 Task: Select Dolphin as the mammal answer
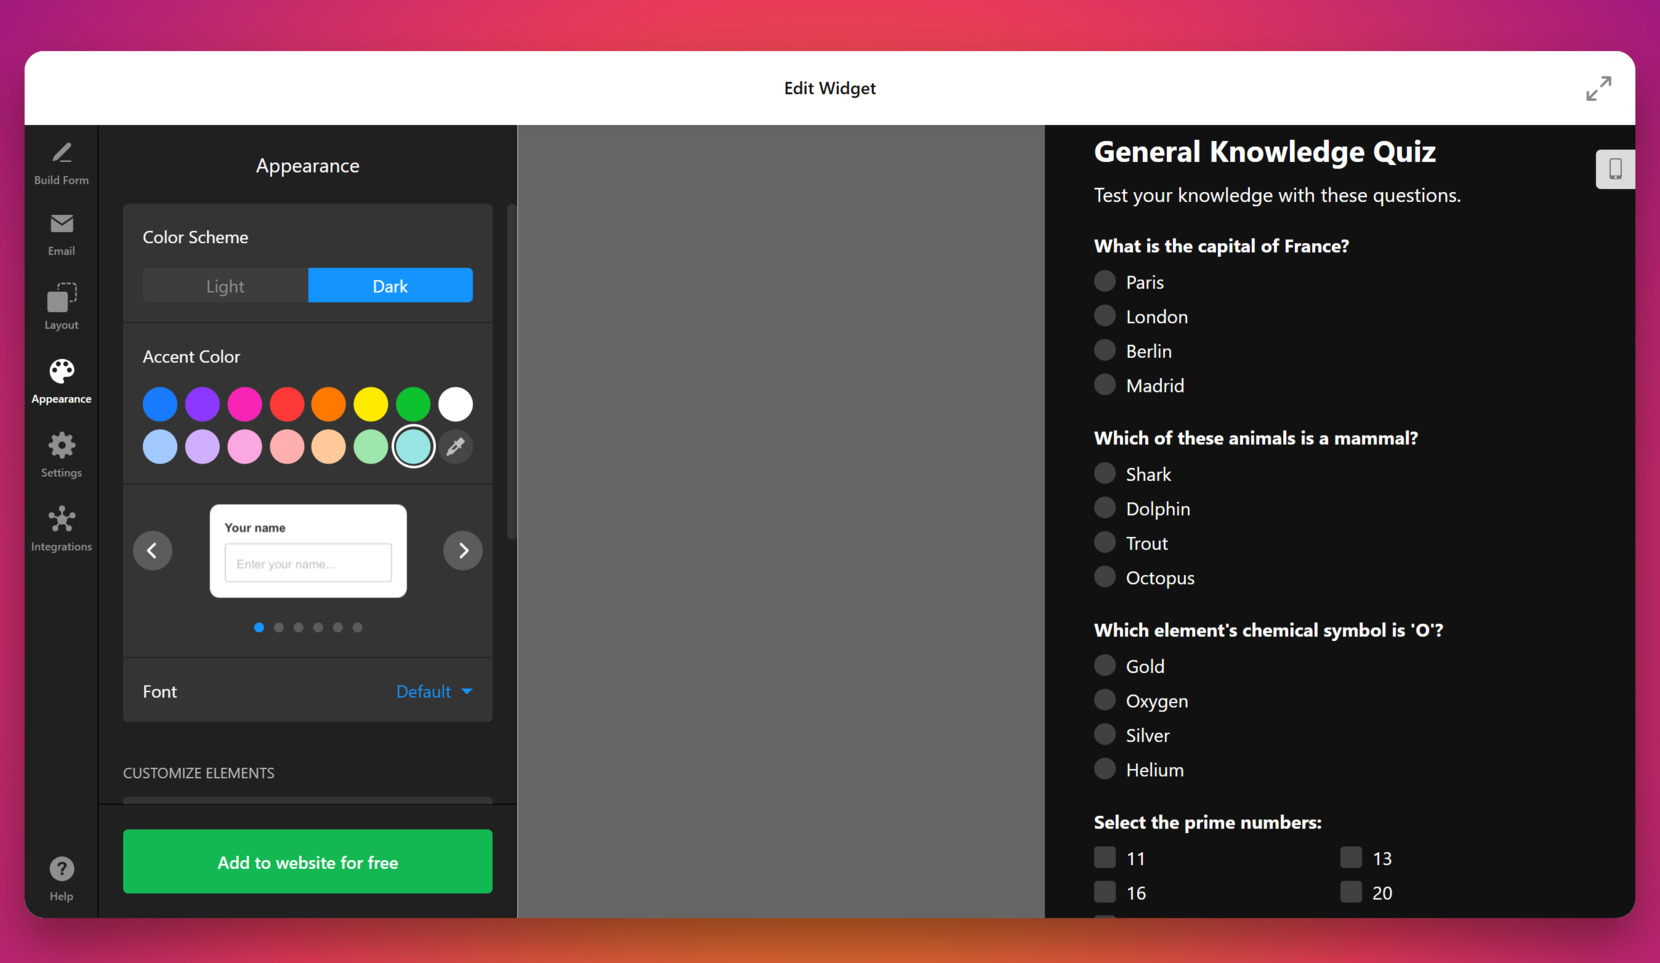click(1104, 507)
